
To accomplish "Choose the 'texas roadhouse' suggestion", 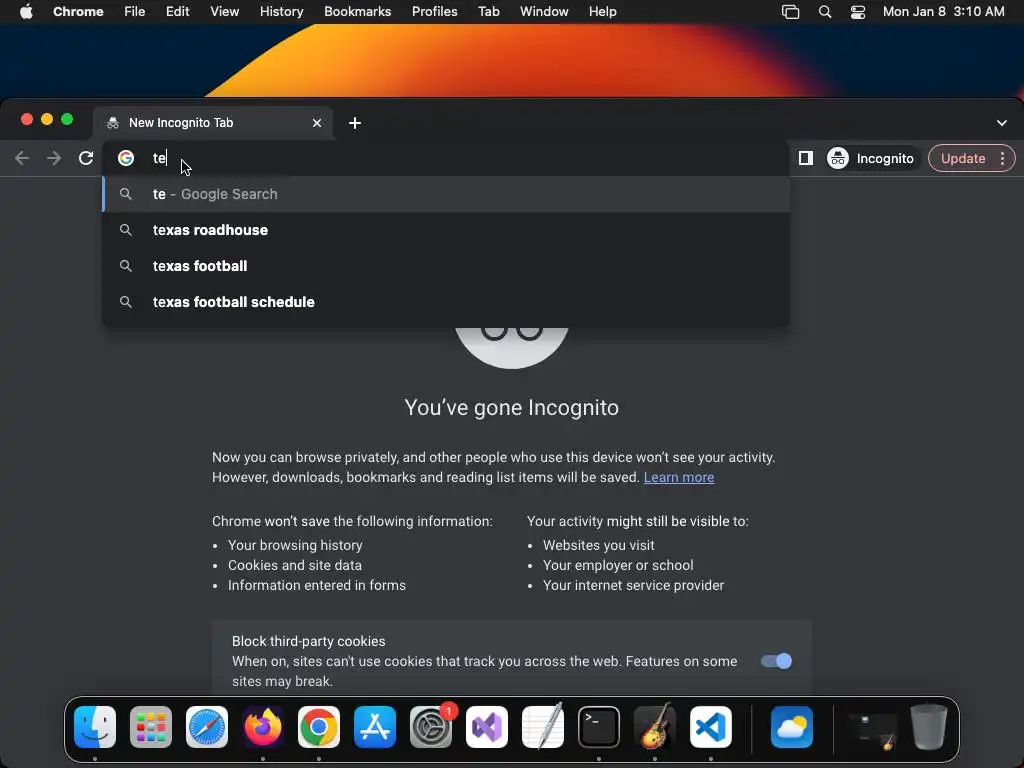I will click(446, 230).
